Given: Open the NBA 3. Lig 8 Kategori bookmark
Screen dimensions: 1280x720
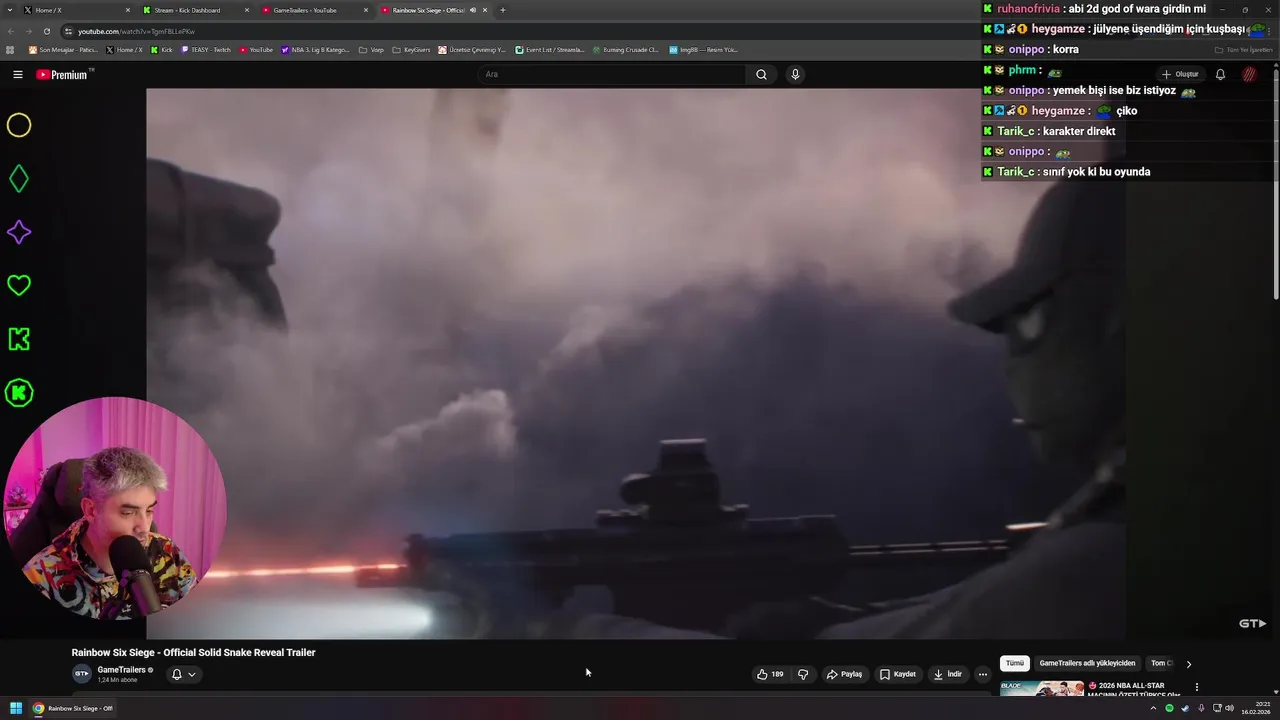Looking at the screenshot, I should click(315, 49).
